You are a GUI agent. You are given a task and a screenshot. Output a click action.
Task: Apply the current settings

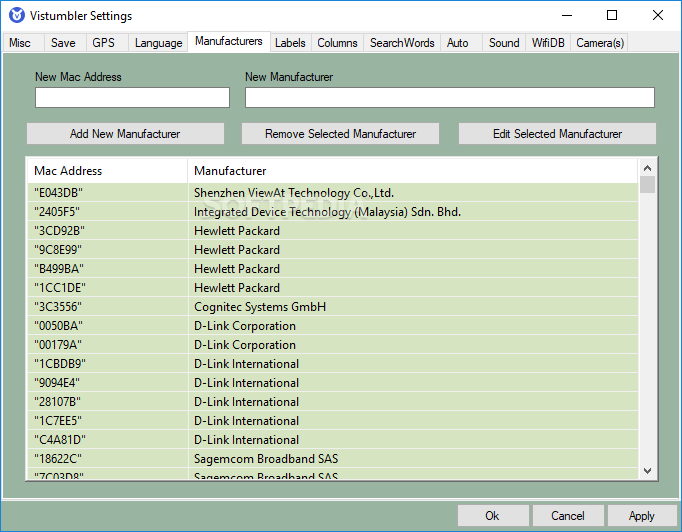coord(642,515)
